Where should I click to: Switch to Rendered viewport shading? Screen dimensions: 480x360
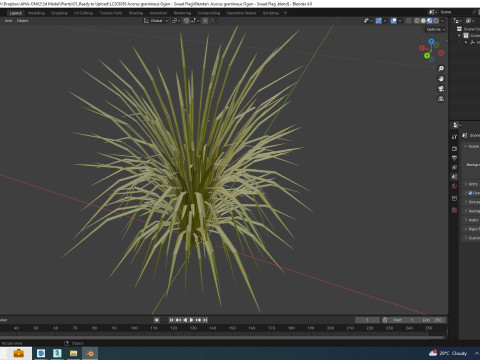(x=436, y=21)
